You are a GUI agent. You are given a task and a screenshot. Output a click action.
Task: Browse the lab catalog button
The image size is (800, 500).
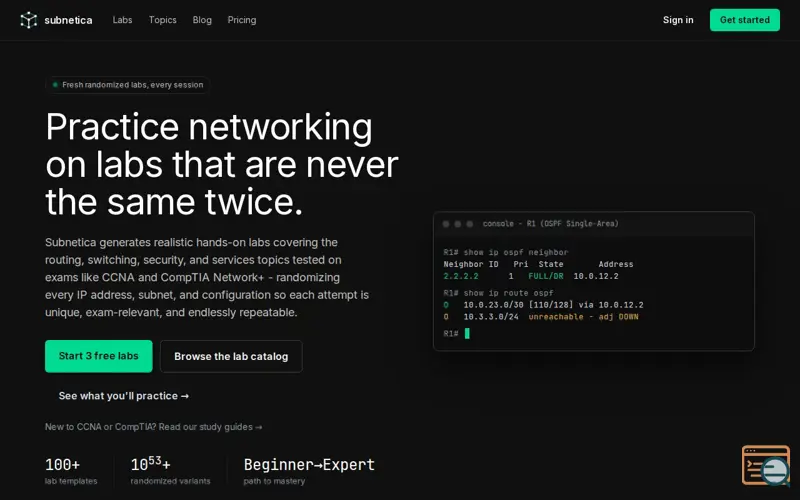click(x=231, y=357)
